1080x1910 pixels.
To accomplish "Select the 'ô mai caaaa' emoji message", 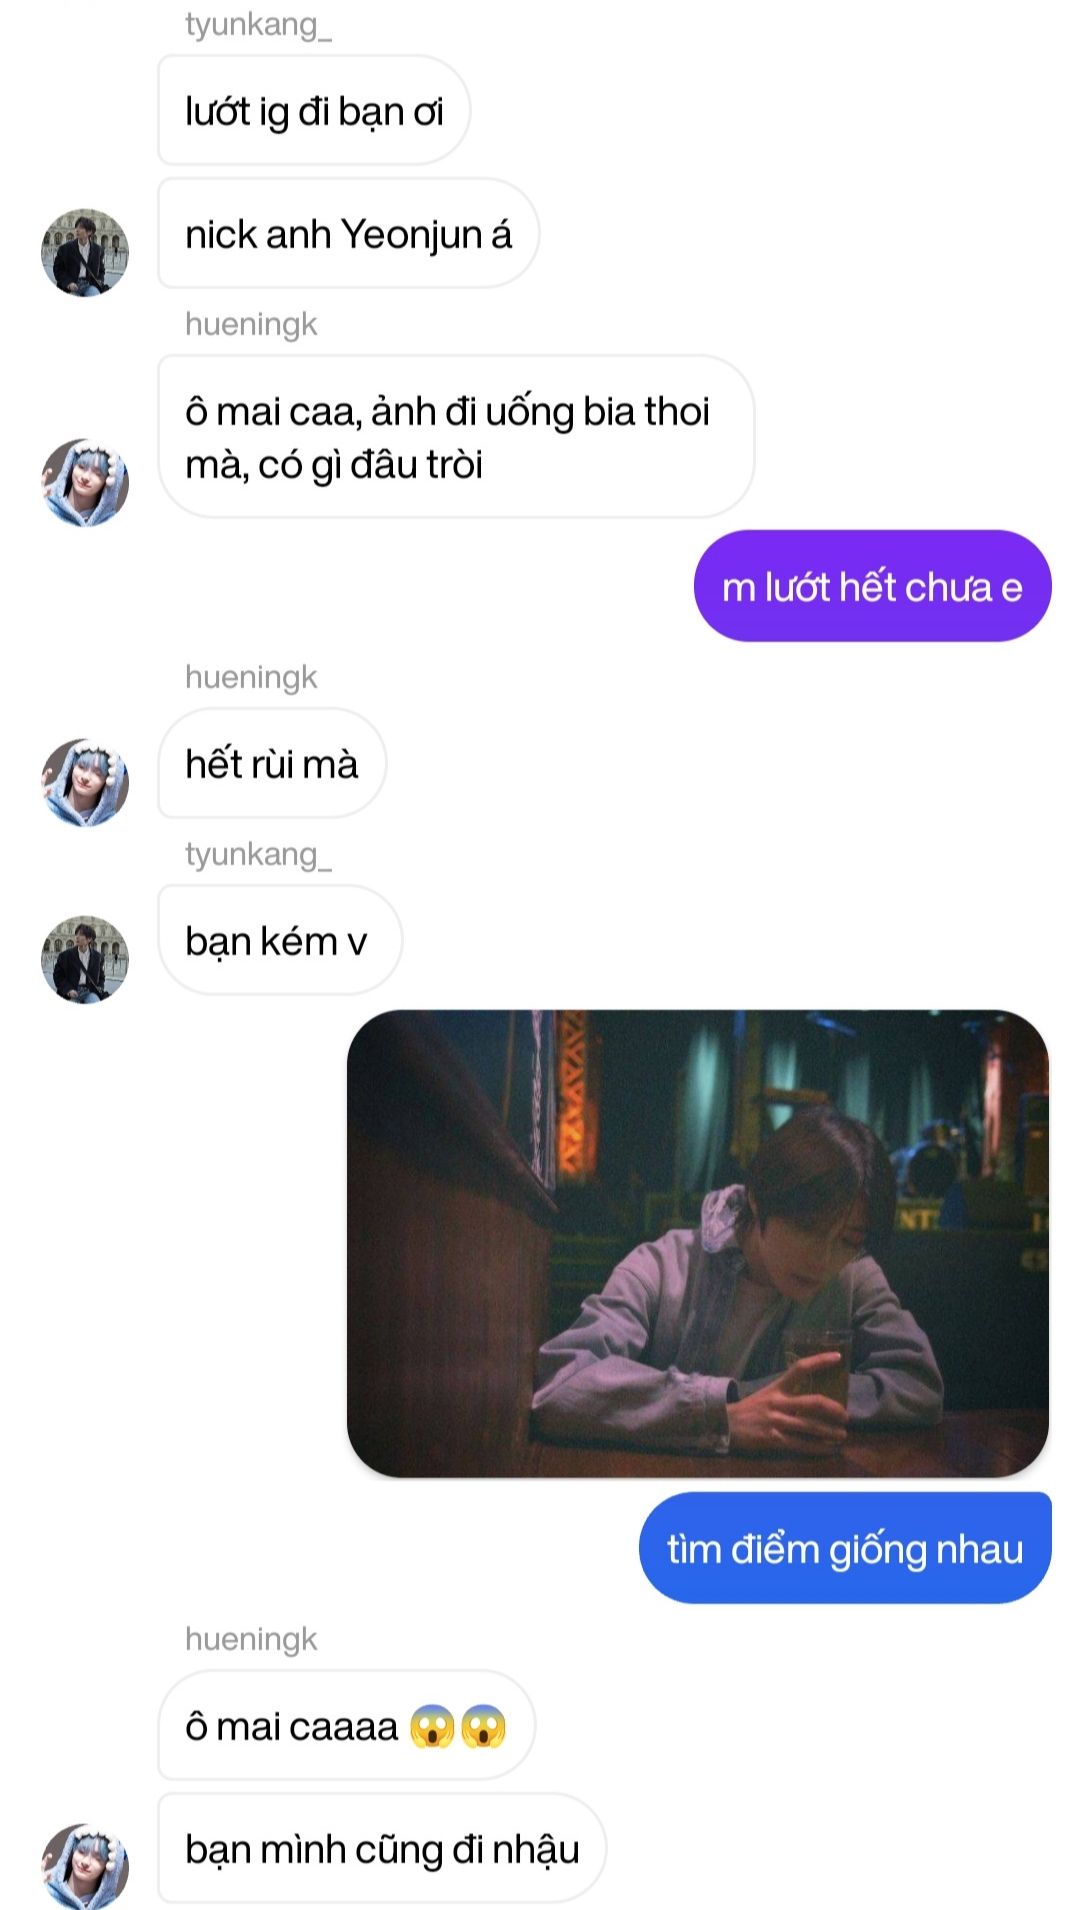I will pos(347,1725).
